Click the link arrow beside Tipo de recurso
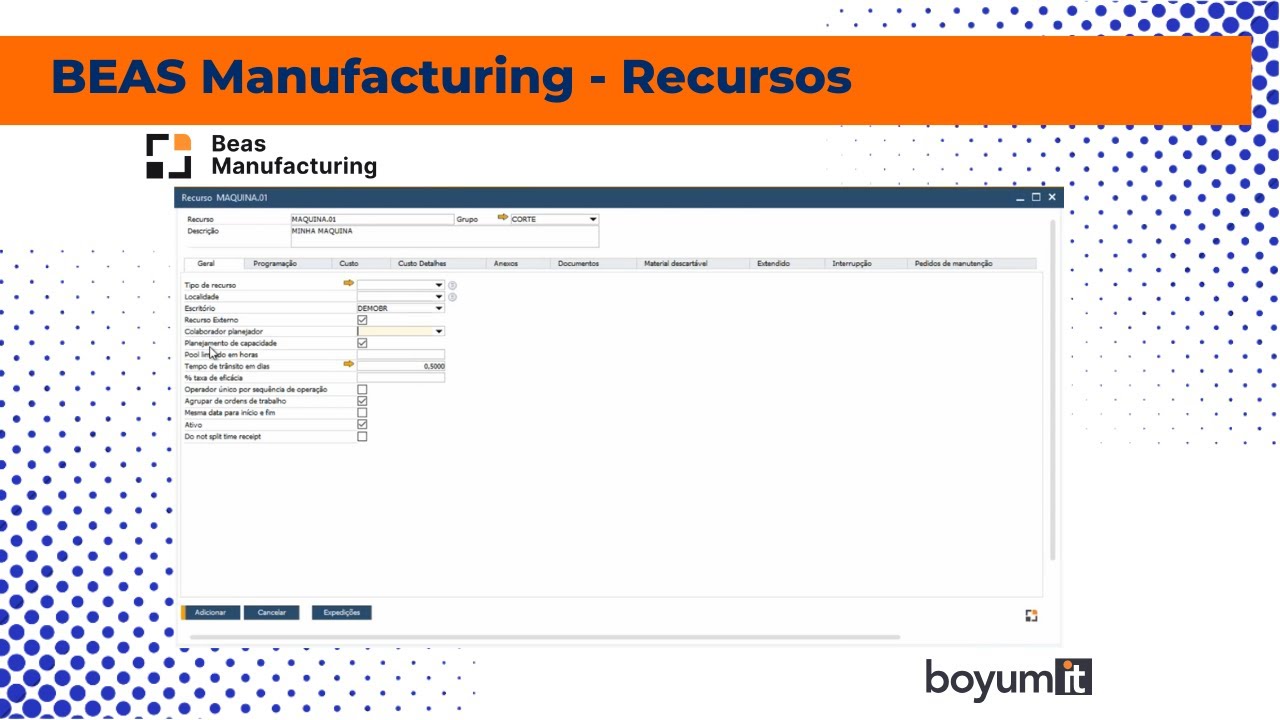Image resolution: width=1280 pixels, height=720 pixels. tap(348, 284)
